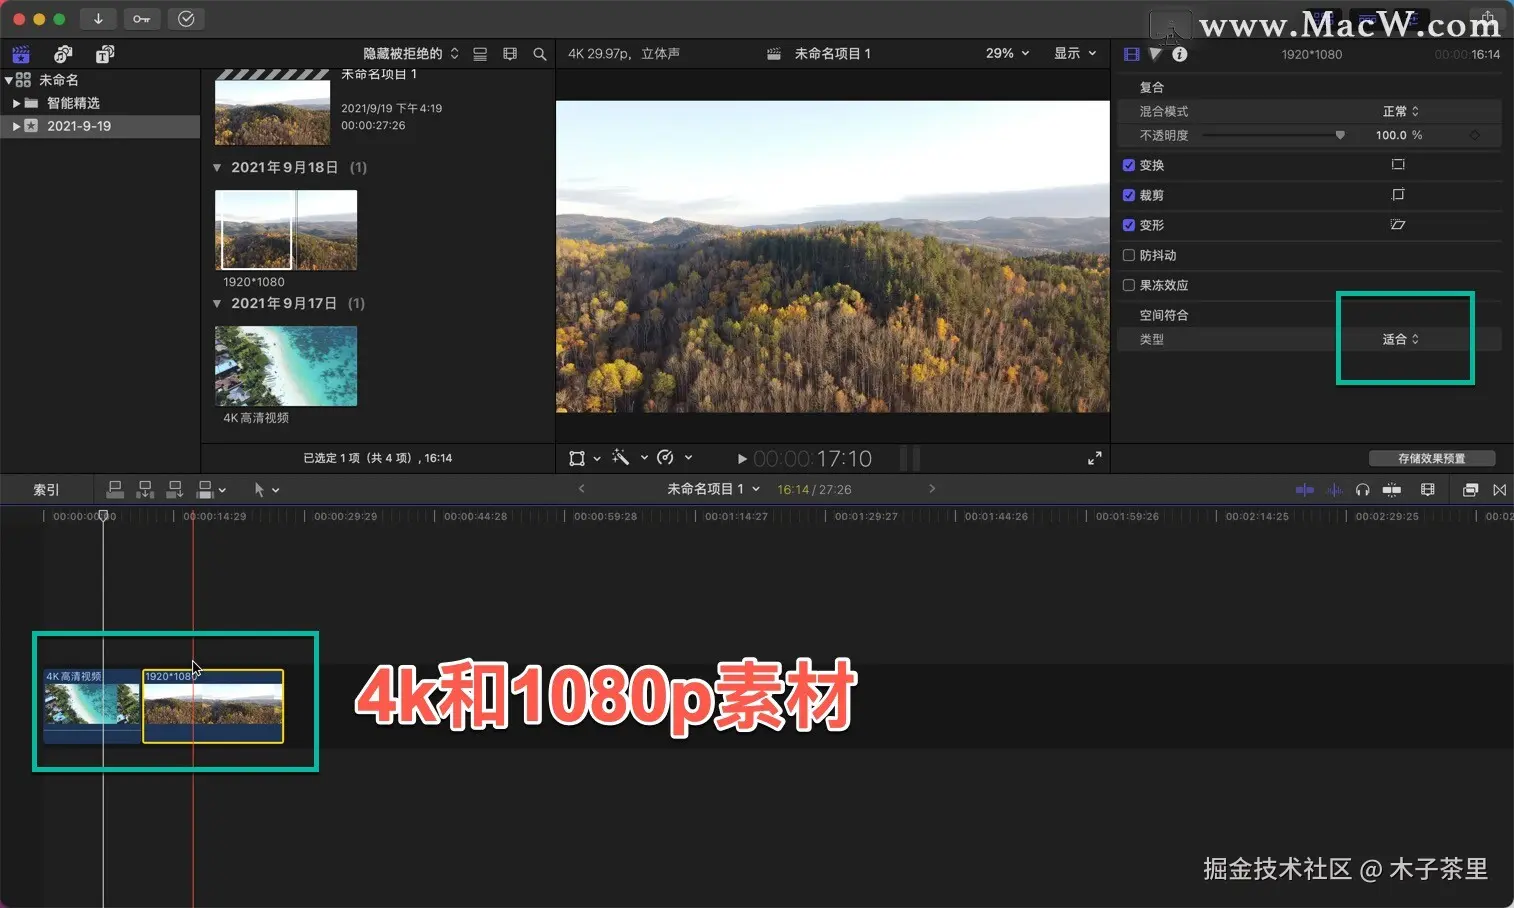This screenshot has height=908, width=1514.
Task: Click the browser search magnifier icon
Action: [x=540, y=54]
